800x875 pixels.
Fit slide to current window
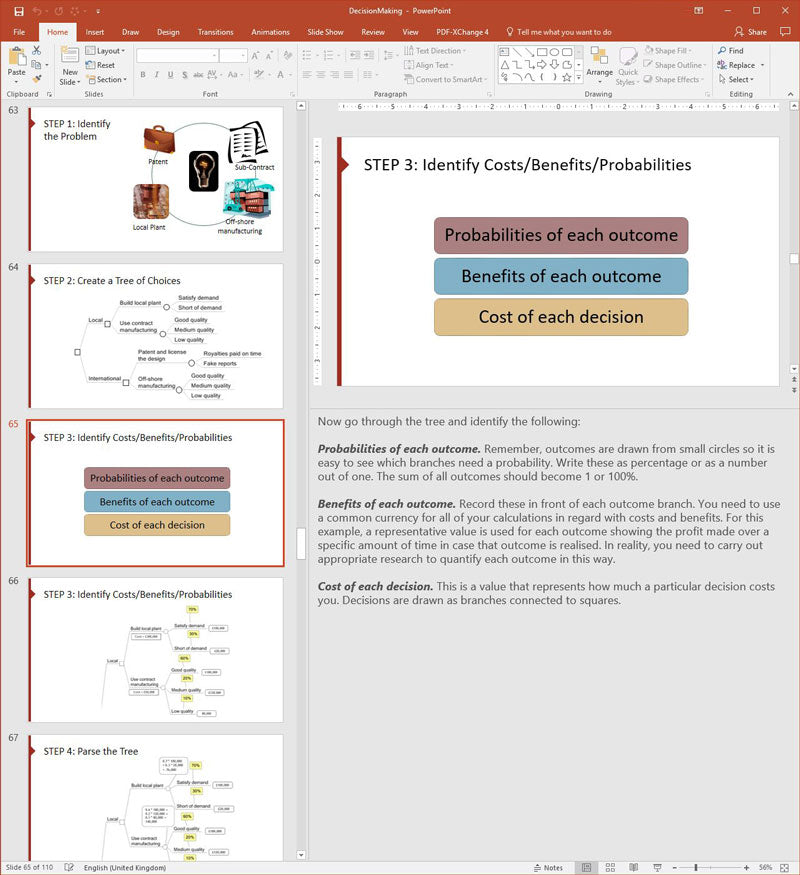(x=784, y=868)
